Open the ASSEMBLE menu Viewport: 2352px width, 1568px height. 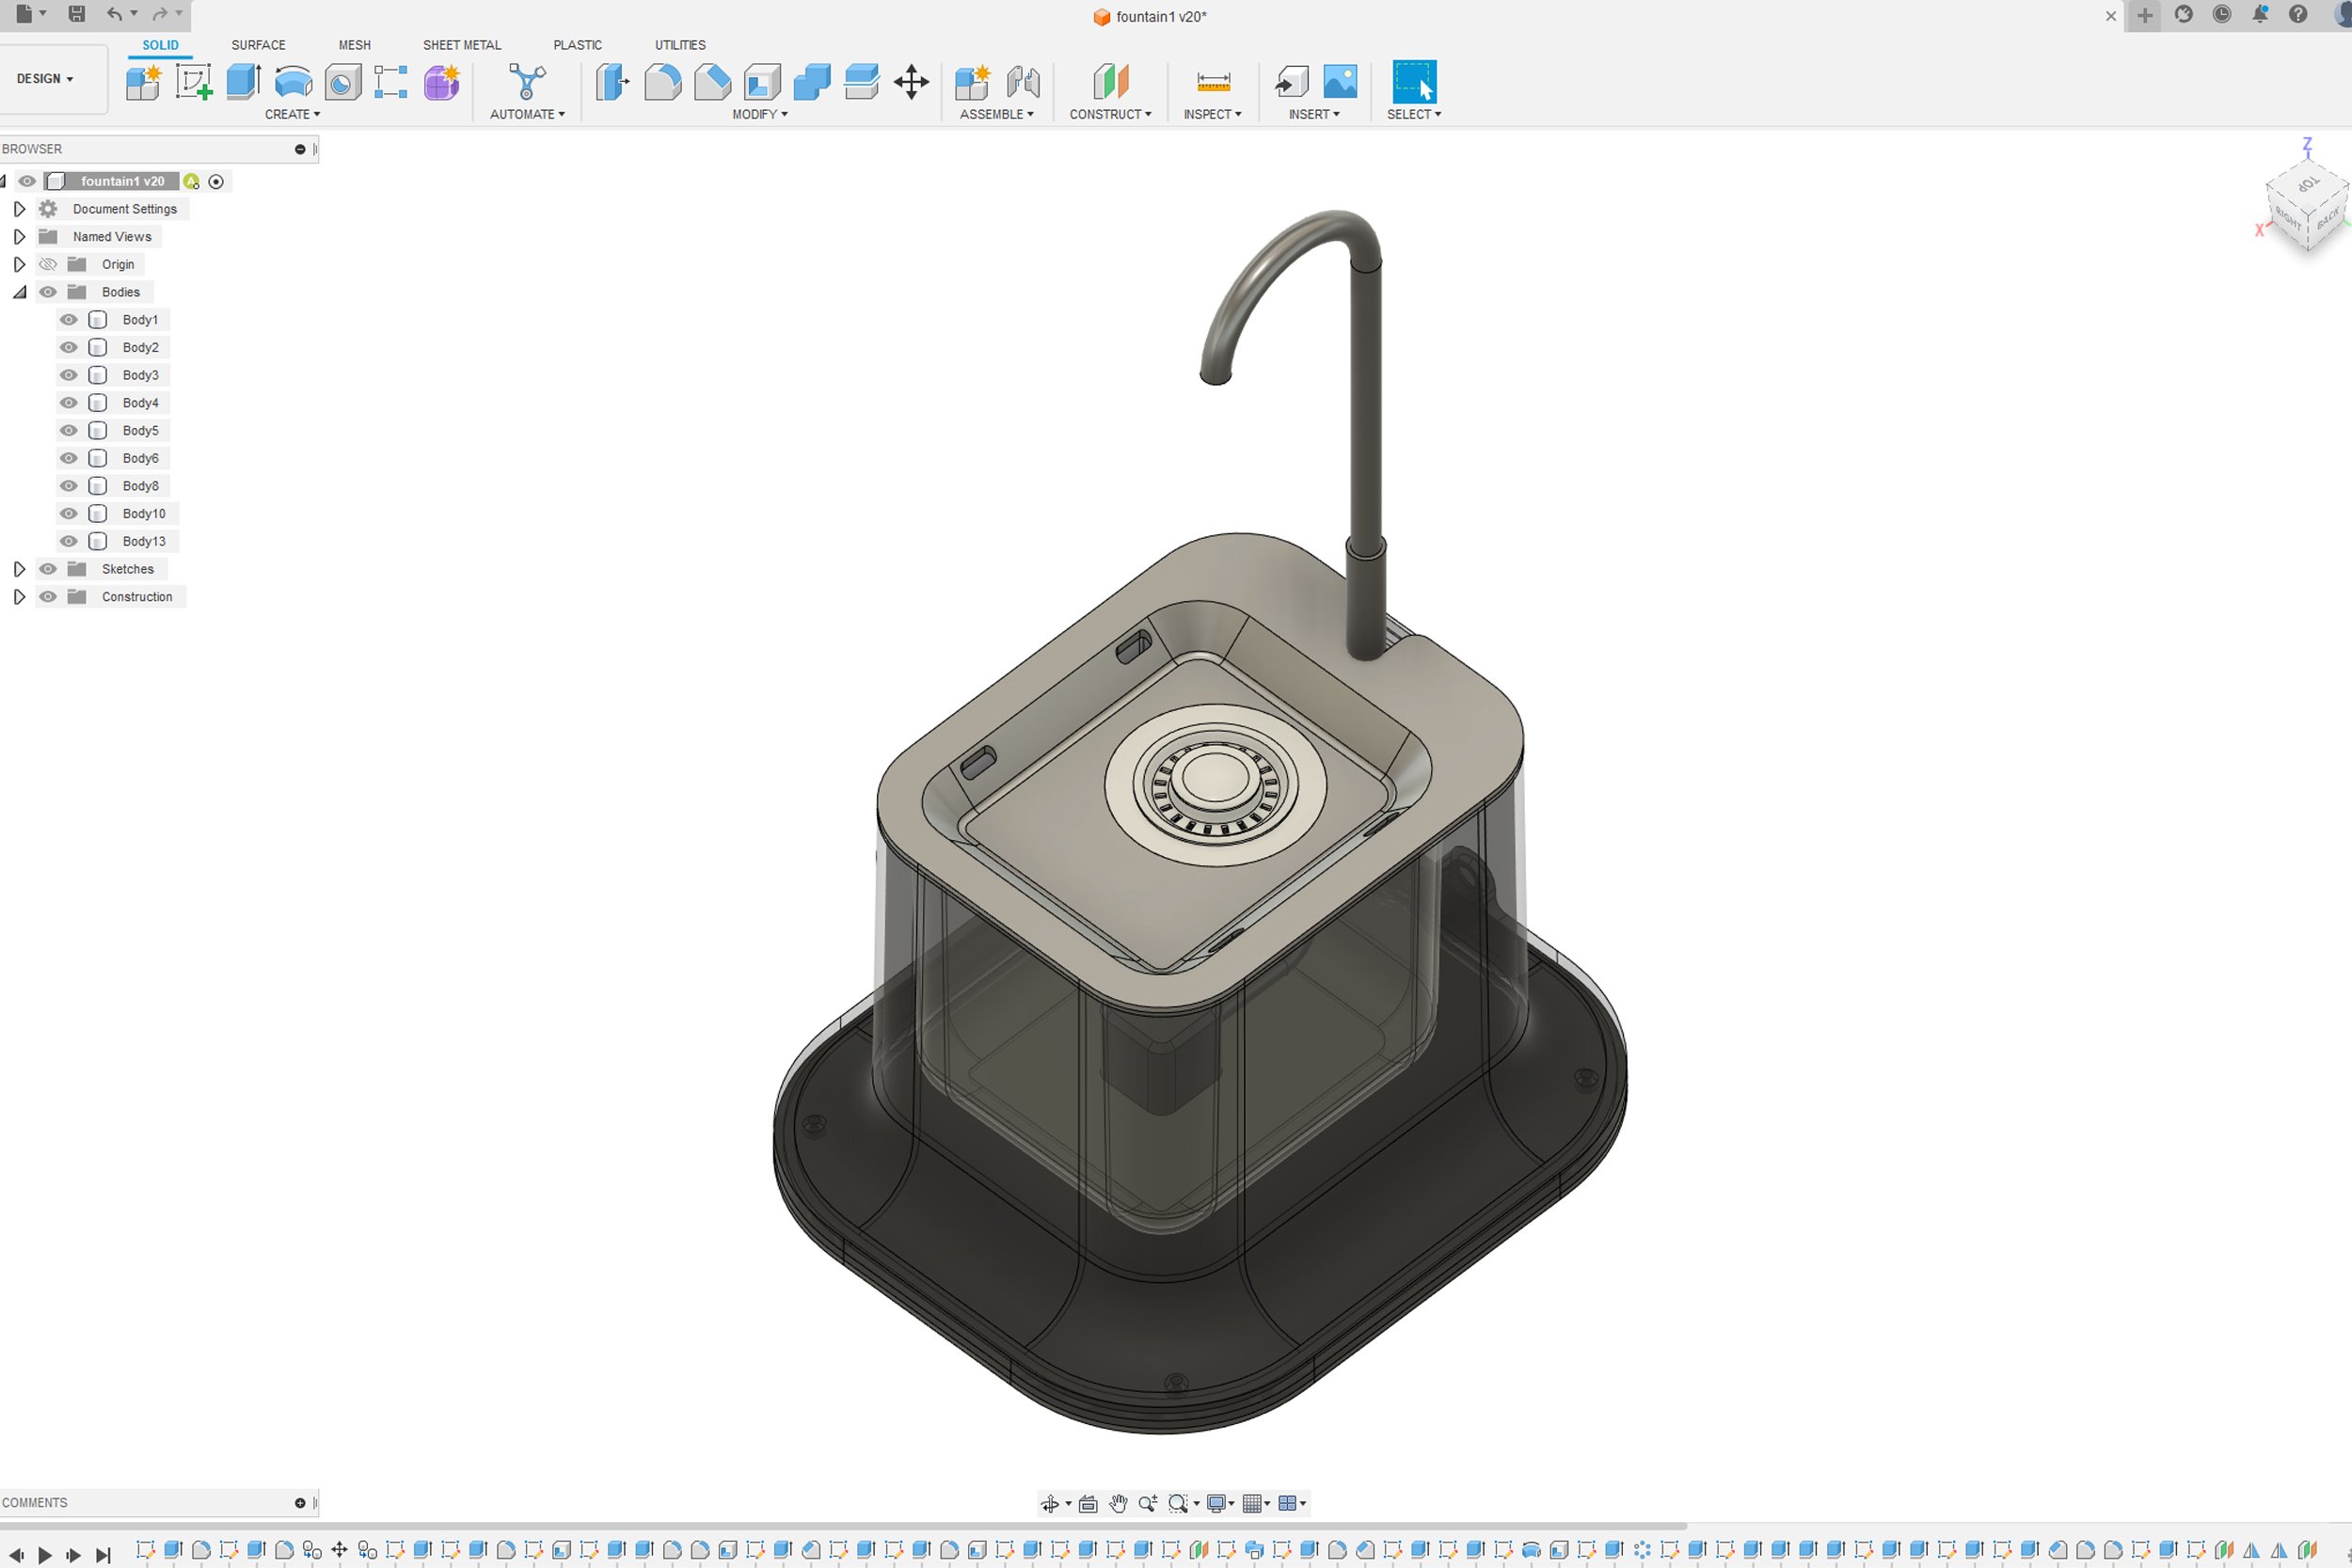point(996,115)
